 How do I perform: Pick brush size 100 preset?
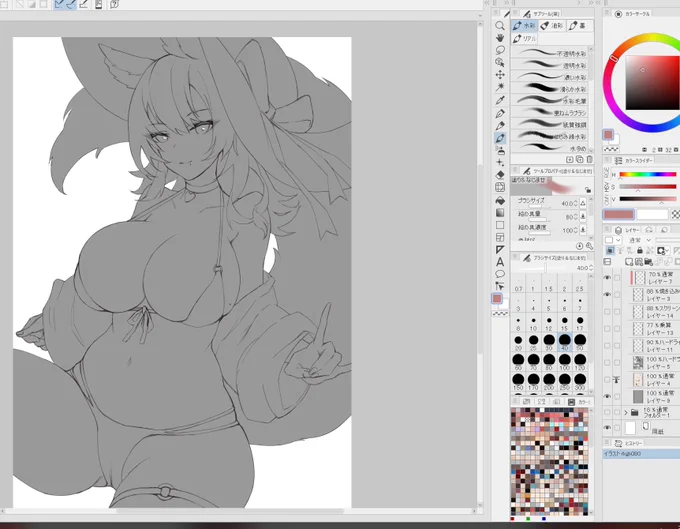pos(565,361)
